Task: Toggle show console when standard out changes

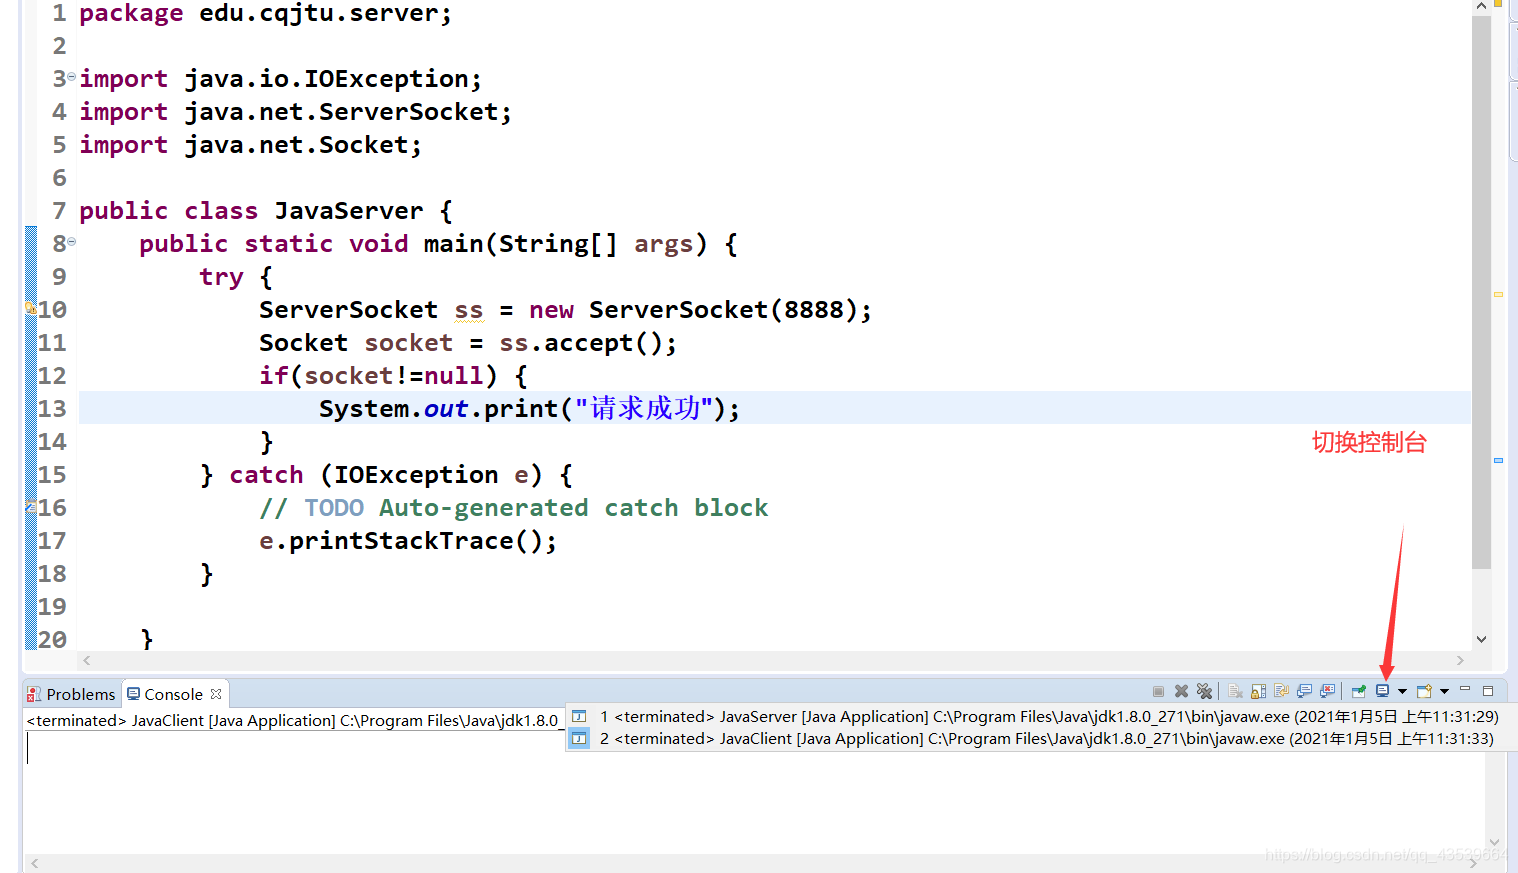Action: coord(1304,691)
